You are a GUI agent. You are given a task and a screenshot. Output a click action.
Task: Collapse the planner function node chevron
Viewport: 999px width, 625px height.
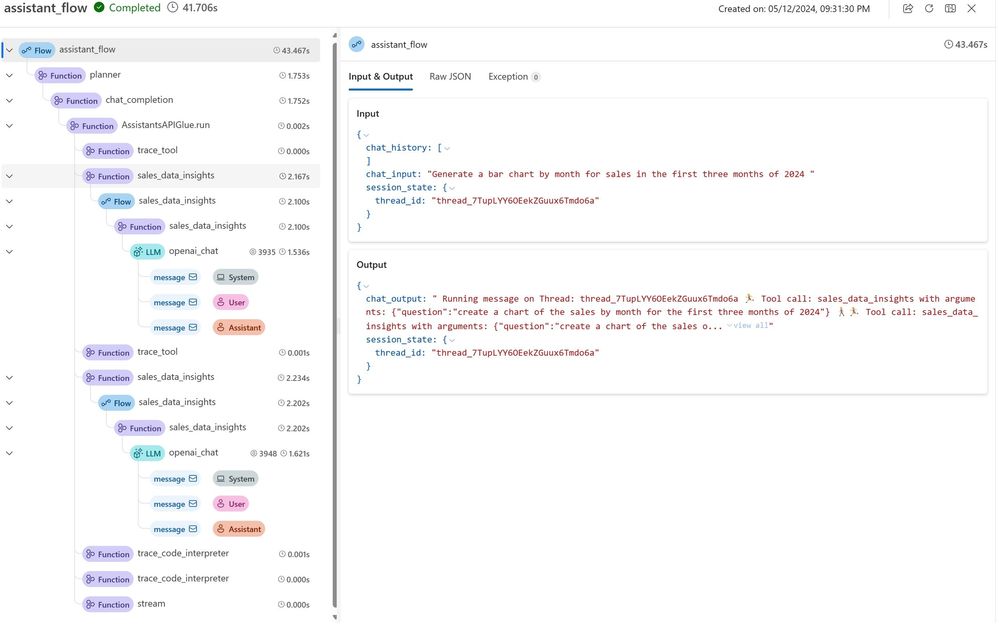pos(10,75)
